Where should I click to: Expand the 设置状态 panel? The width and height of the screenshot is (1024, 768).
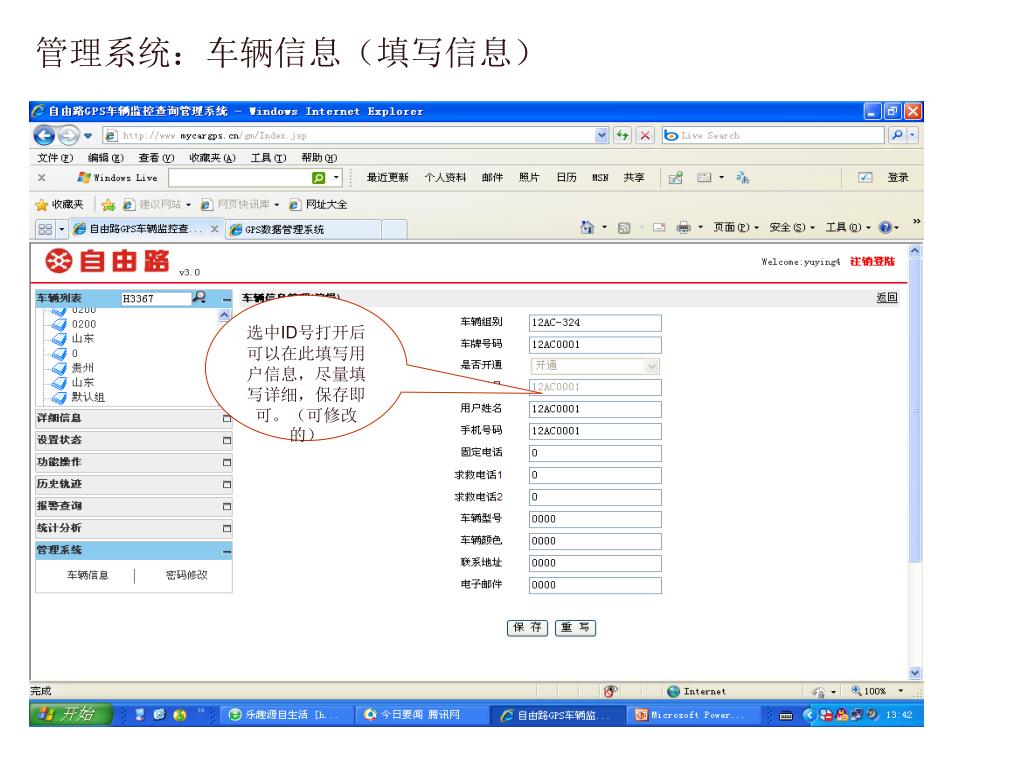pos(227,440)
